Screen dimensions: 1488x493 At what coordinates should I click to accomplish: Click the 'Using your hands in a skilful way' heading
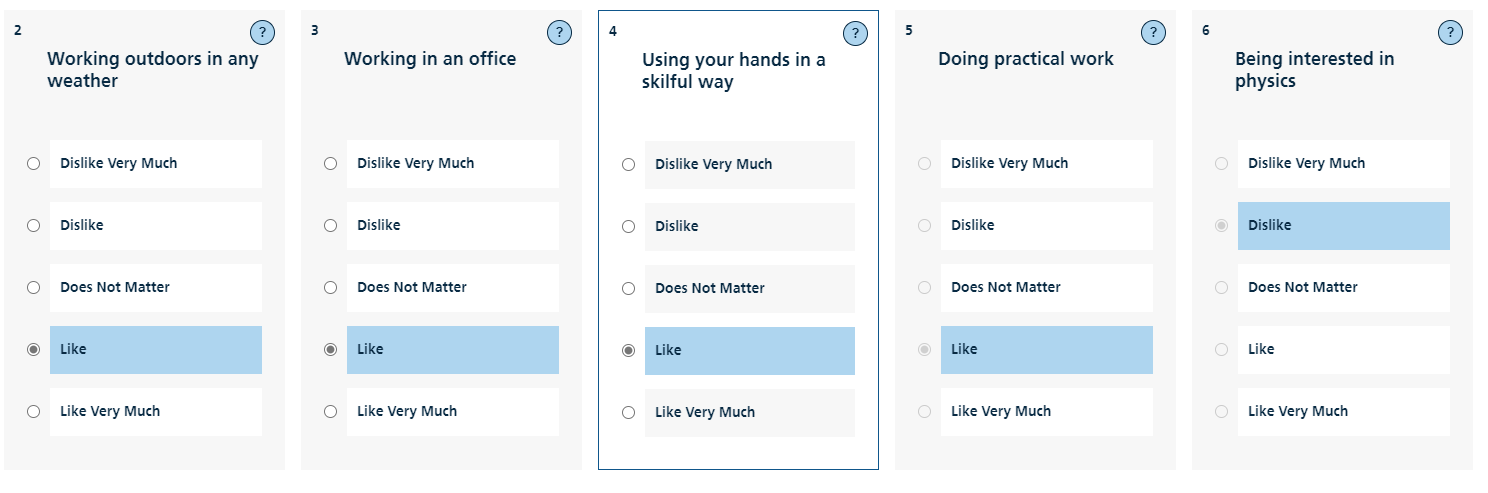coord(733,71)
